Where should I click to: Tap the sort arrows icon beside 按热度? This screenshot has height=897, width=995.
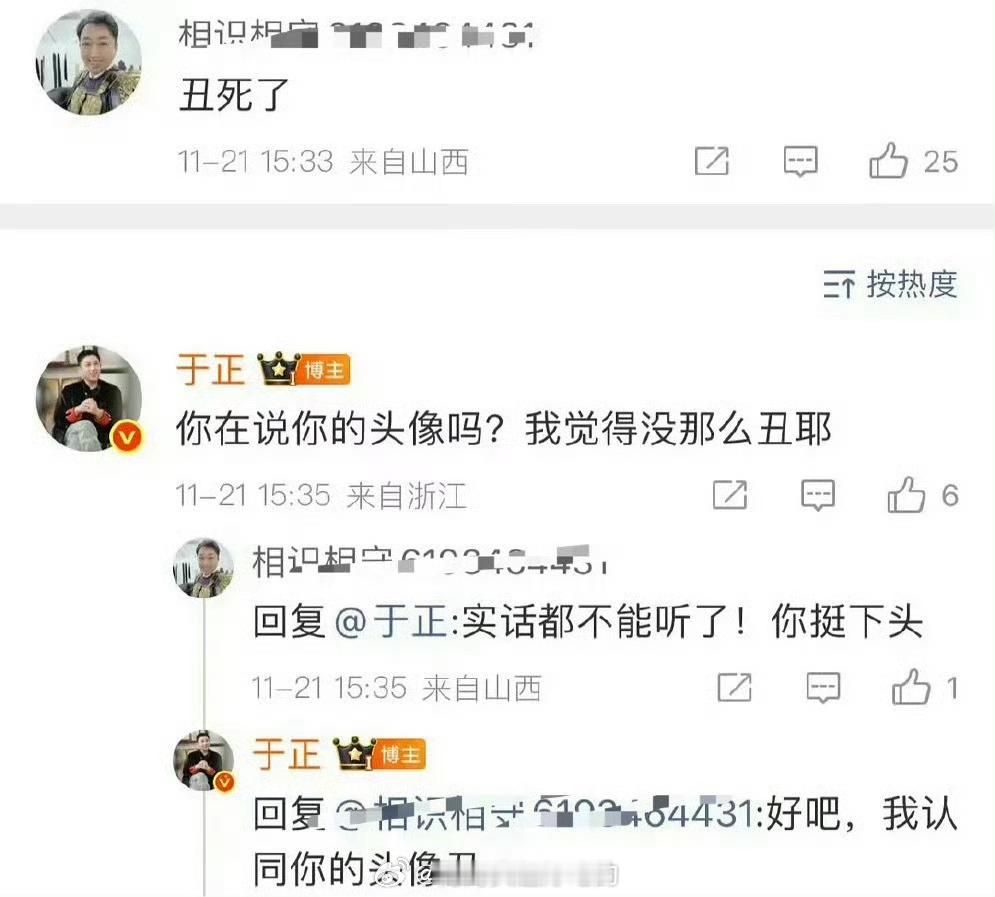pyautogui.click(x=838, y=284)
